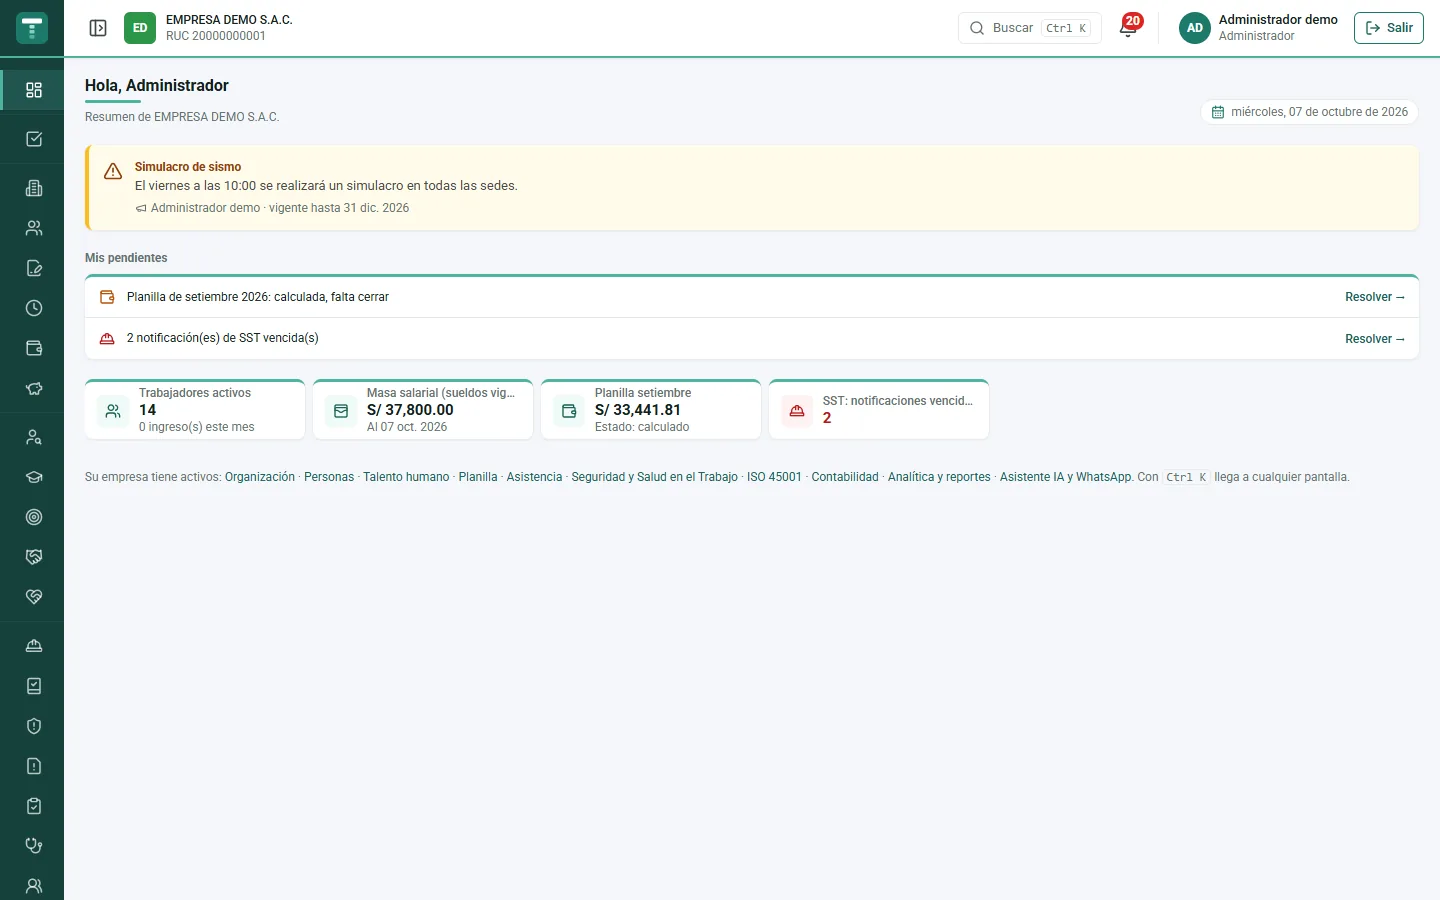Follow the Personas module link
The image size is (1440, 900).
329,477
